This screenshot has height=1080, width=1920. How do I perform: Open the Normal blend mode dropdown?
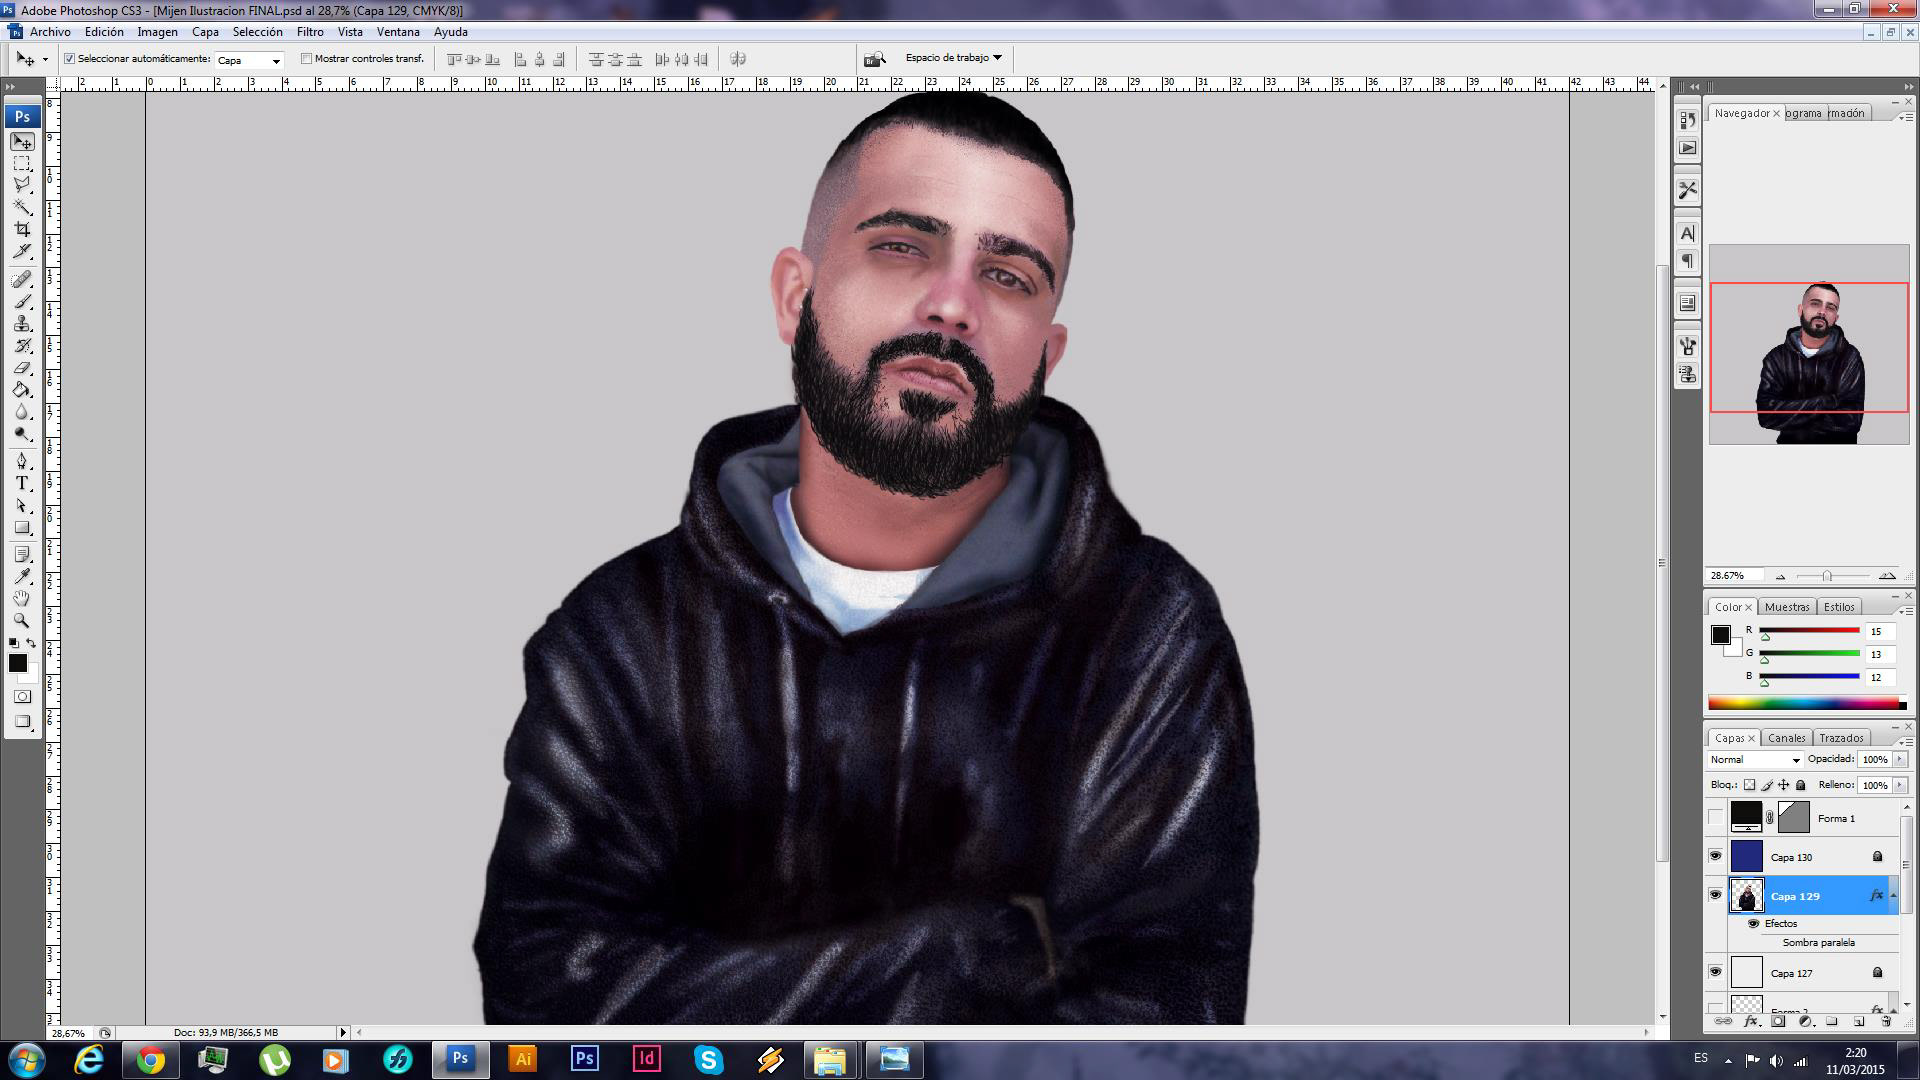click(1755, 760)
